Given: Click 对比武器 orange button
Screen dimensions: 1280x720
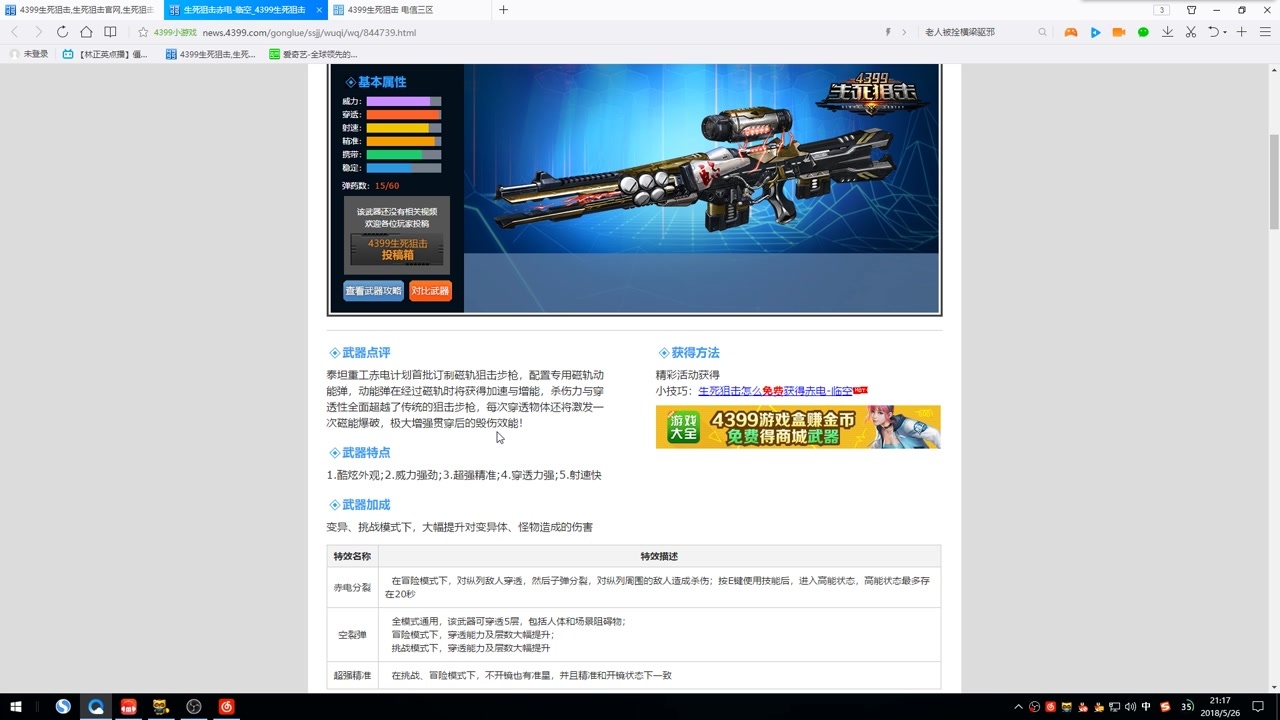Looking at the screenshot, I should tap(430, 291).
